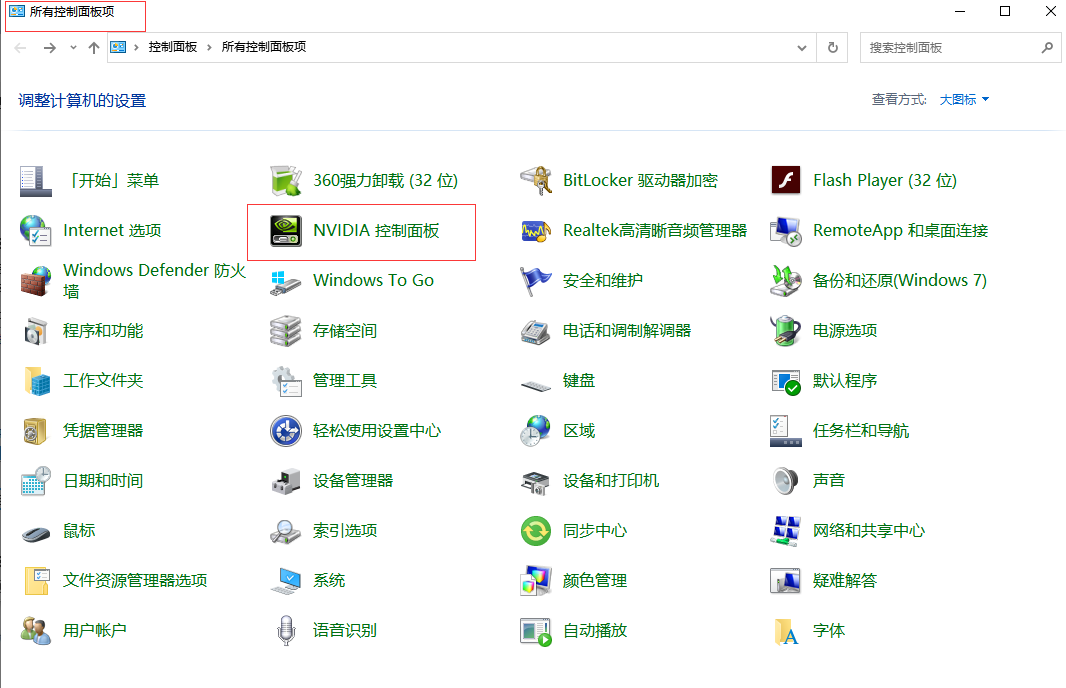
Task: Click the 360强力卸载 icon
Action: [x=286, y=181]
